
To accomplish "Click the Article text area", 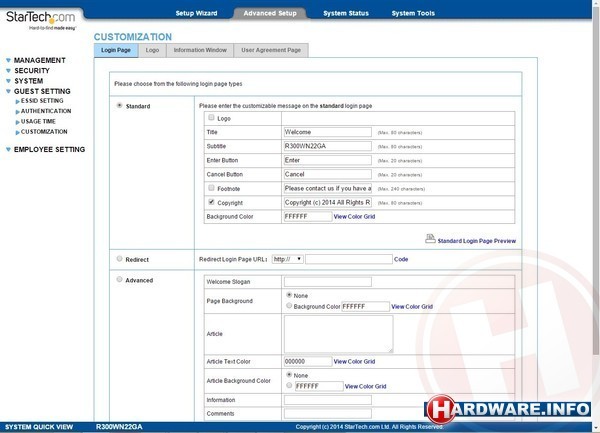I will coord(338,334).
